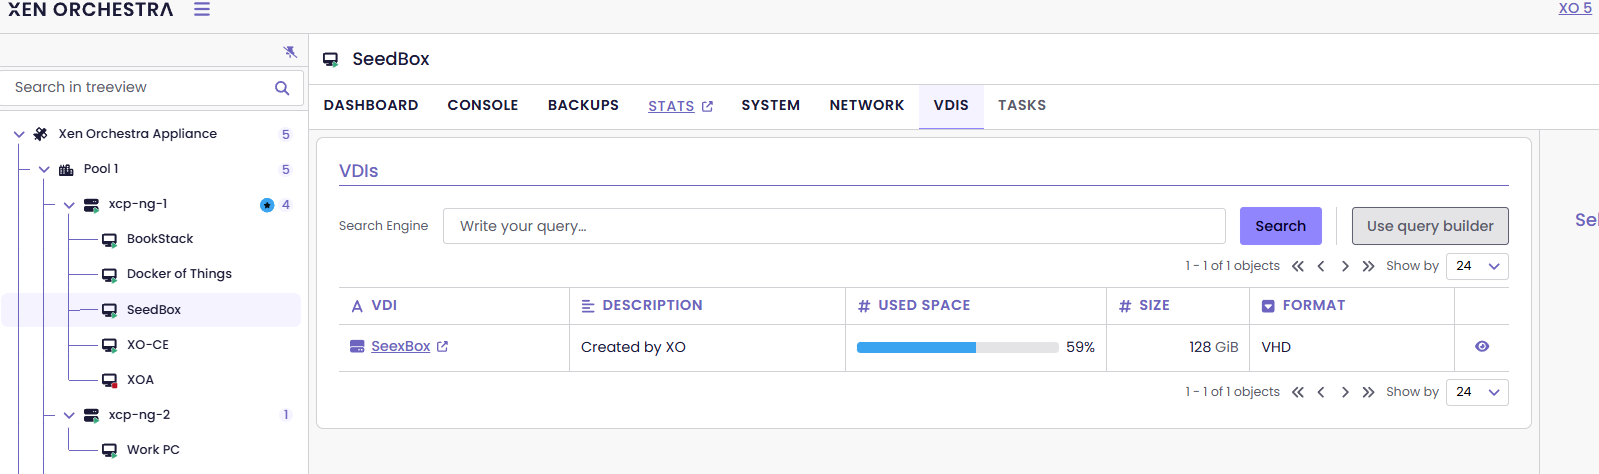1599x474 pixels.
Task: Click Use query builder button
Action: pyautogui.click(x=1430, y=226)
